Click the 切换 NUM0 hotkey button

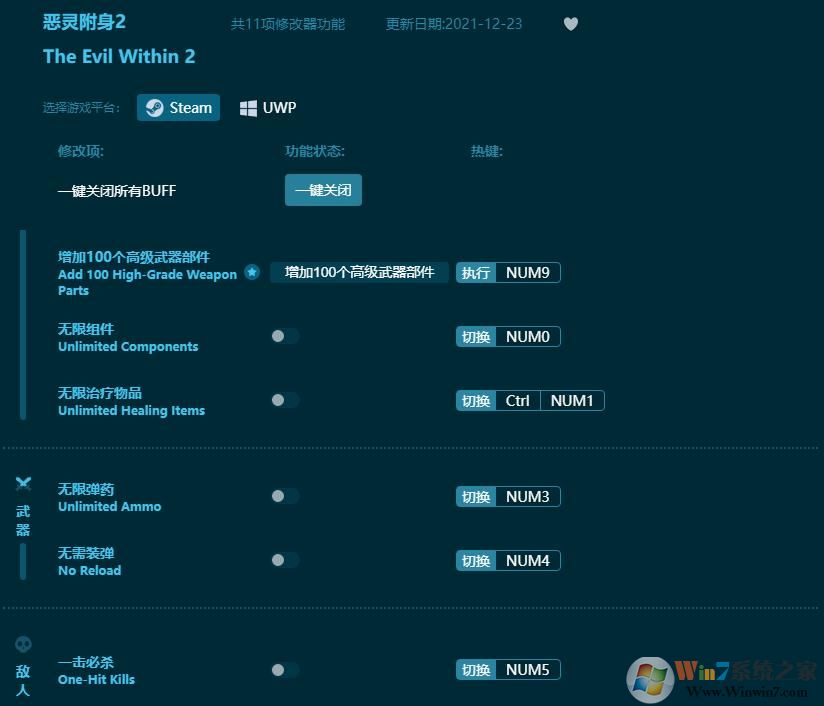point(506,336)
